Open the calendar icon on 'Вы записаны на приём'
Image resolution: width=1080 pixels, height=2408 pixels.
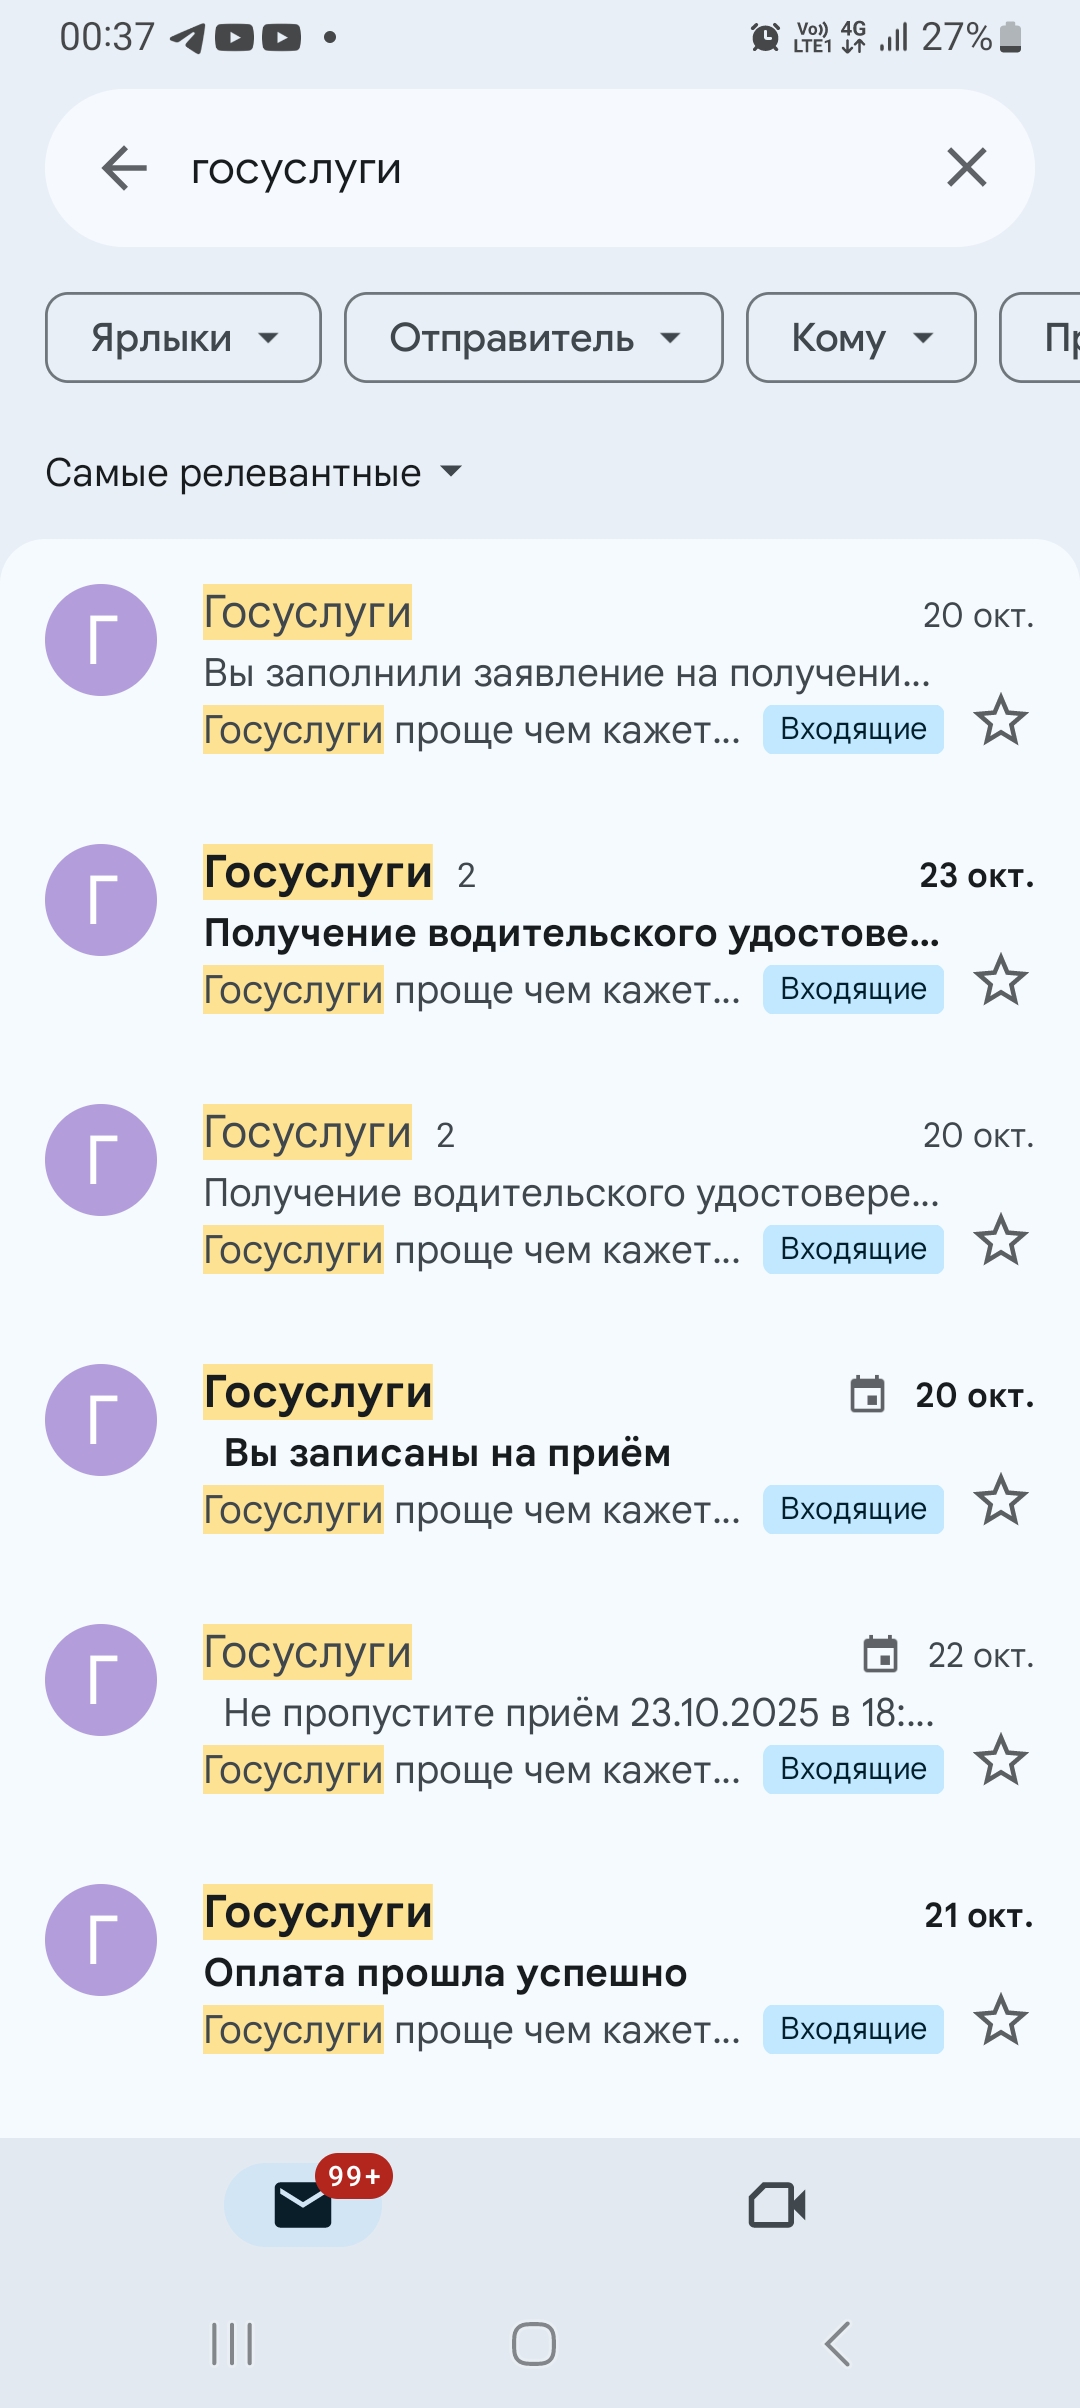867,1394
